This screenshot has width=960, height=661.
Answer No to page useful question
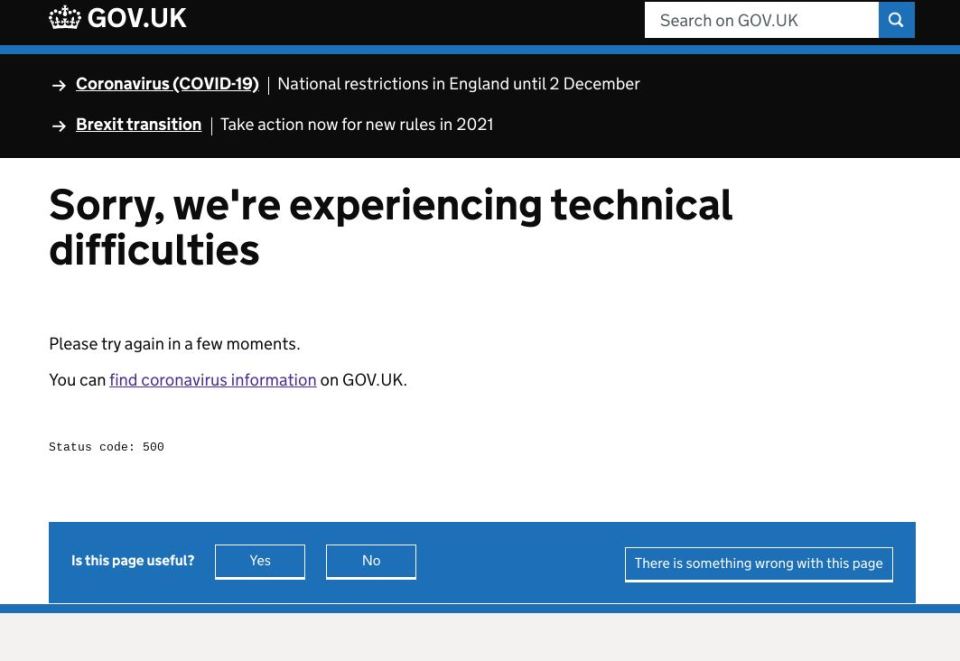tap(371, 561)
